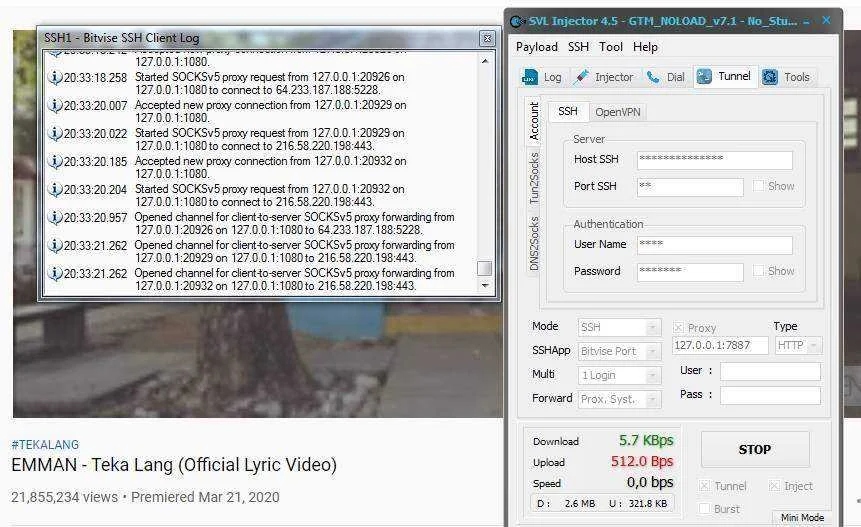Image resolution: width=861 pixels, height=527 pixels.
Task: Open the SSHApp dropdown showing Bitvise Port
Action: click(619, 351)
